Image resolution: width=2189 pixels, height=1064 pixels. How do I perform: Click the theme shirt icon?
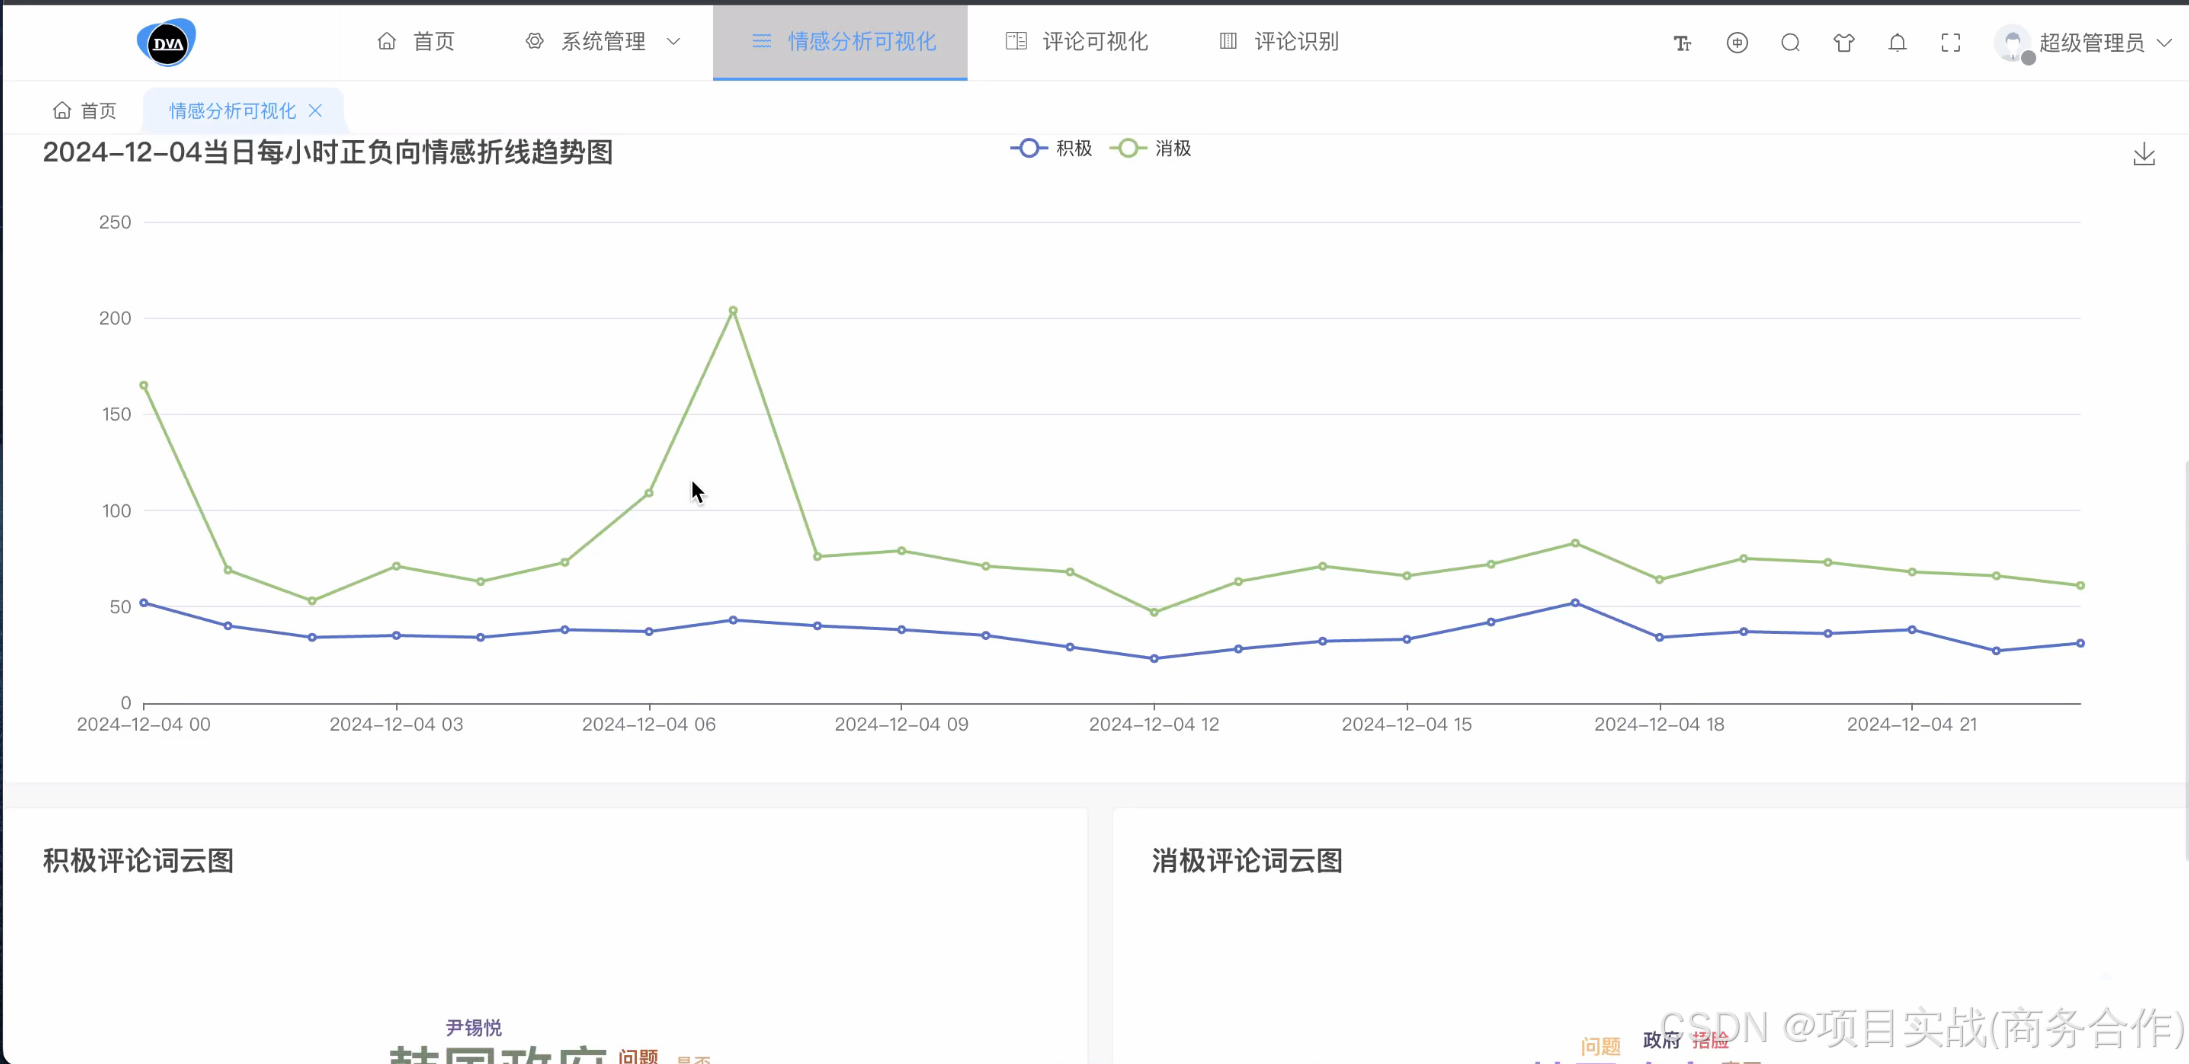click(1844, 43)
